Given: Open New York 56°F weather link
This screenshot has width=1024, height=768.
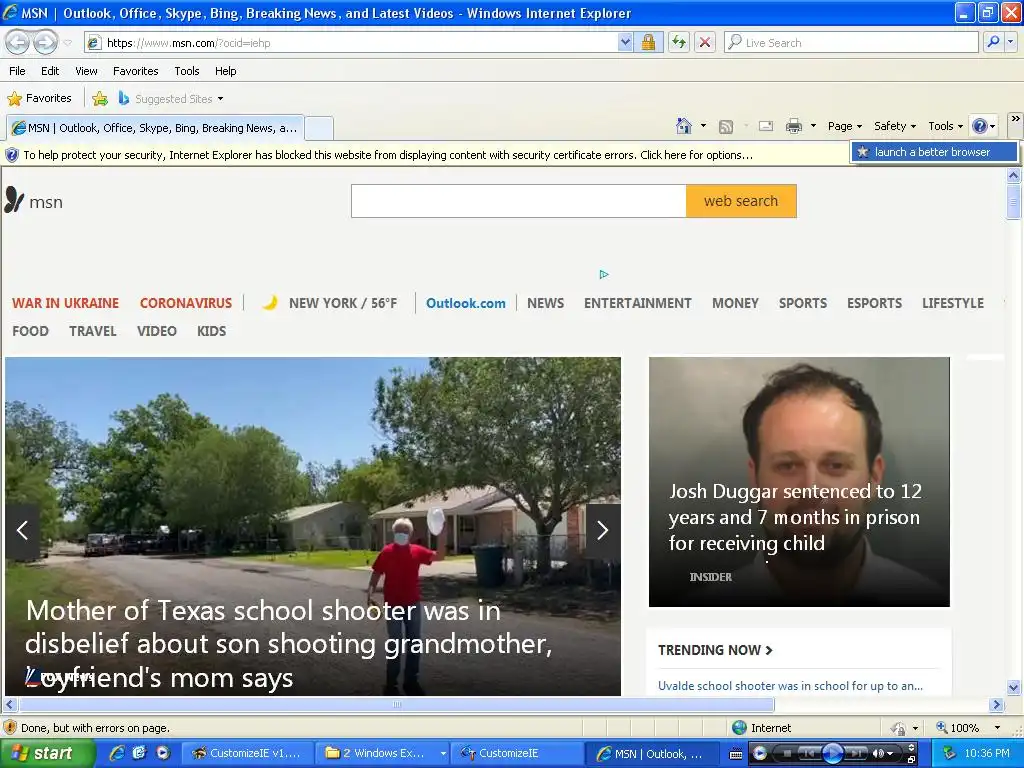Looking at the screenshot, I should coord(330,303).
